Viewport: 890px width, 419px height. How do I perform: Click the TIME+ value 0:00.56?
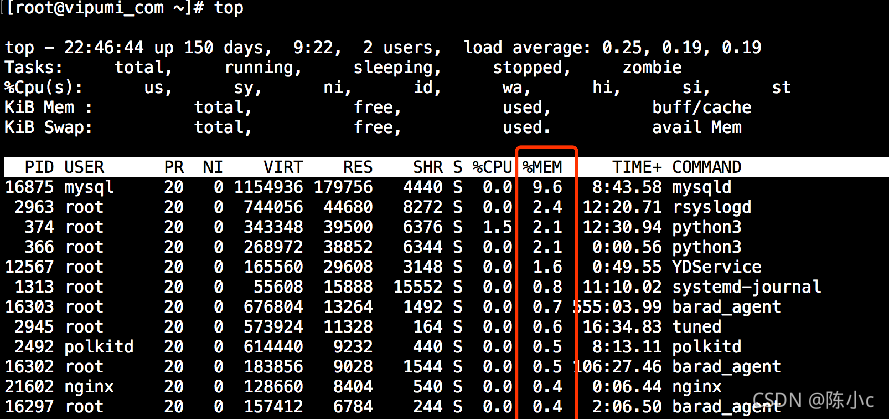[627, 247]
